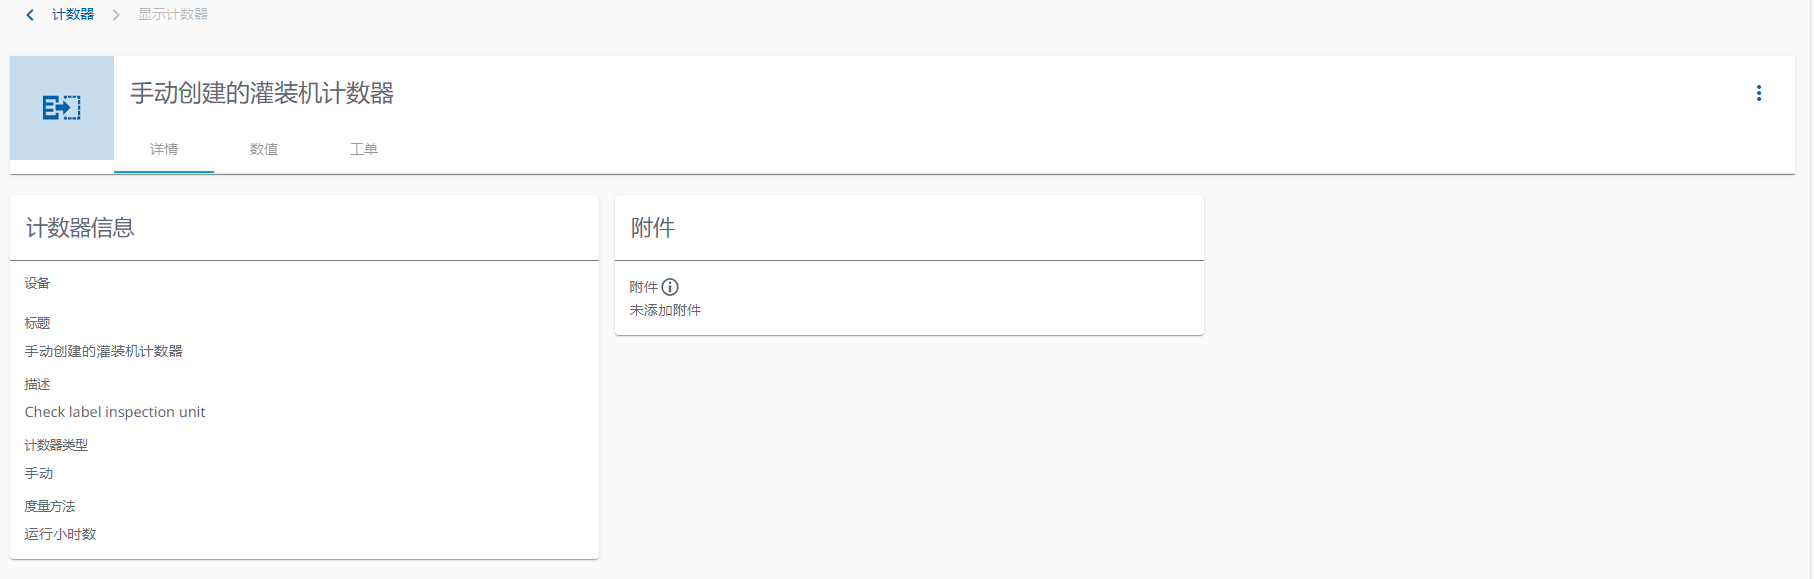Click the 附件 panel header
Screen dimensions: 1814x579
[x=651, y=228]
